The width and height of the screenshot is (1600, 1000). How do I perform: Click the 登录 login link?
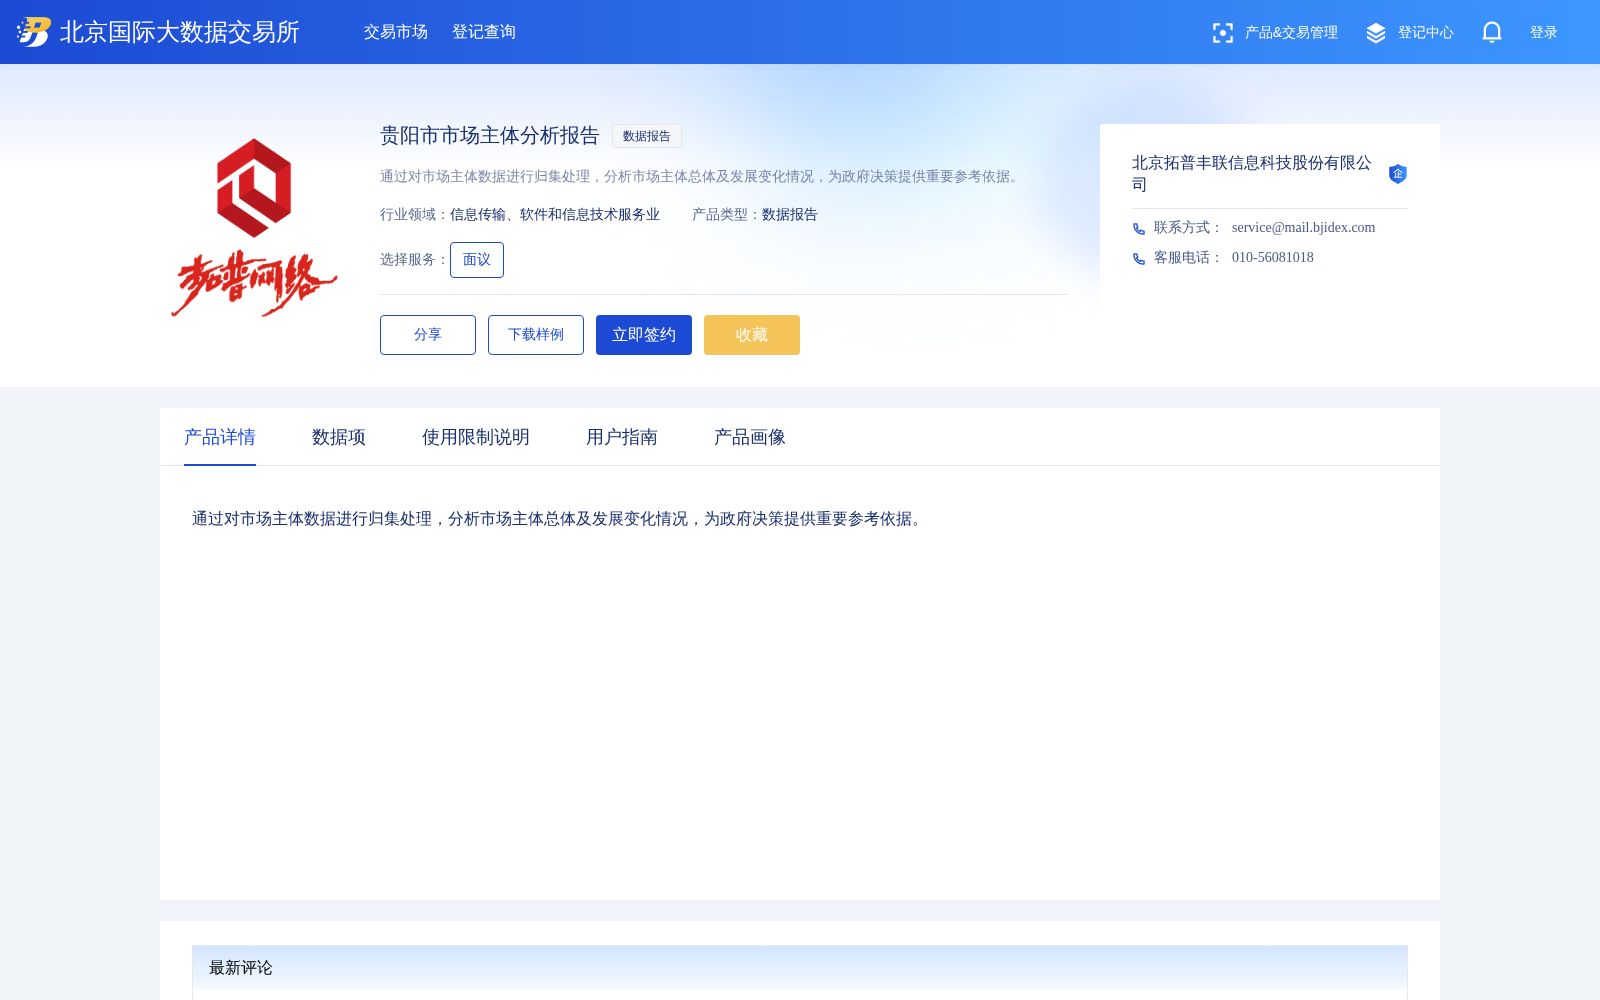1544,33
